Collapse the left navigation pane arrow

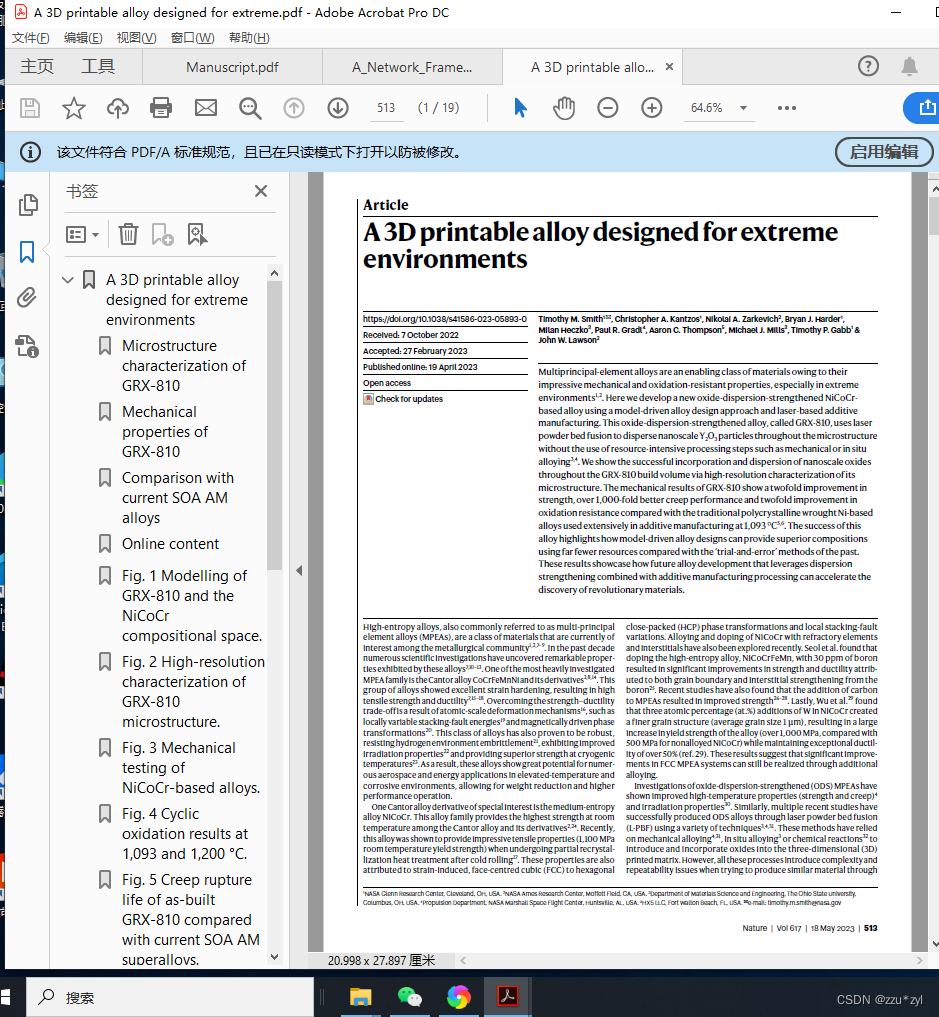[x=299, y=571]
